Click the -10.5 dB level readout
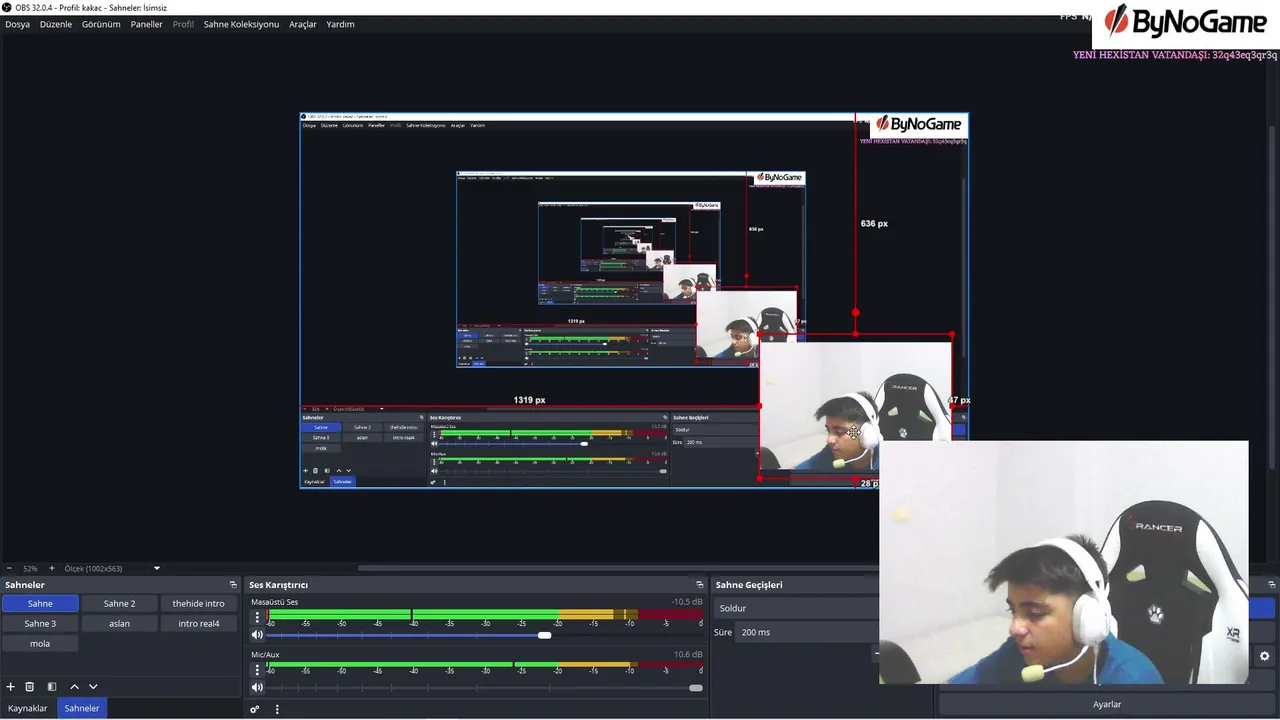1280x720 pixels. coord(687,602)
